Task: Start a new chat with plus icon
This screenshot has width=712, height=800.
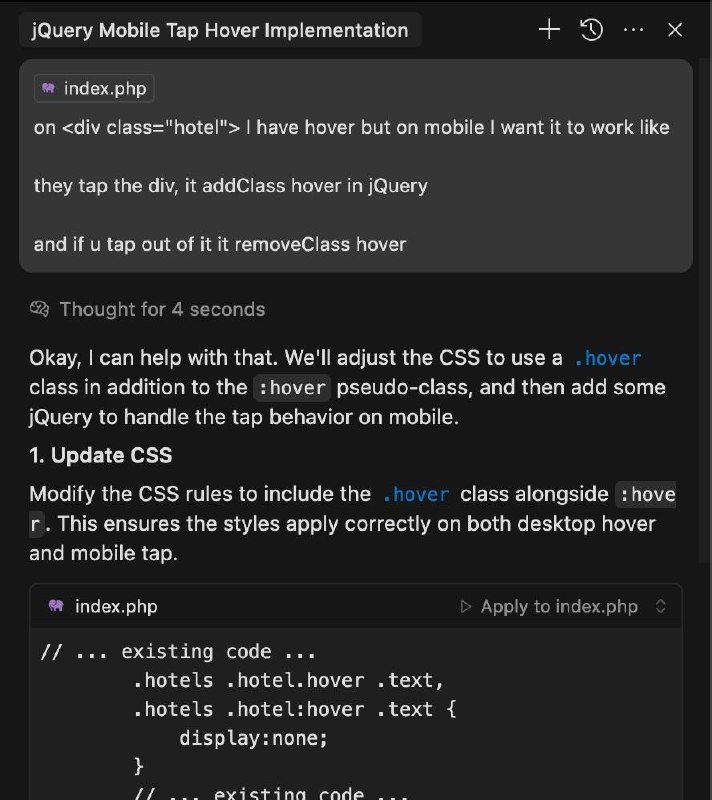Action: tap(549, 30)
